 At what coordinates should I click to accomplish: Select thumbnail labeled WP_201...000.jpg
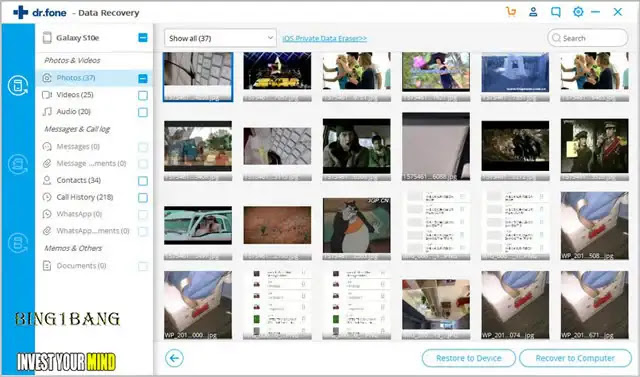[198, 305]
